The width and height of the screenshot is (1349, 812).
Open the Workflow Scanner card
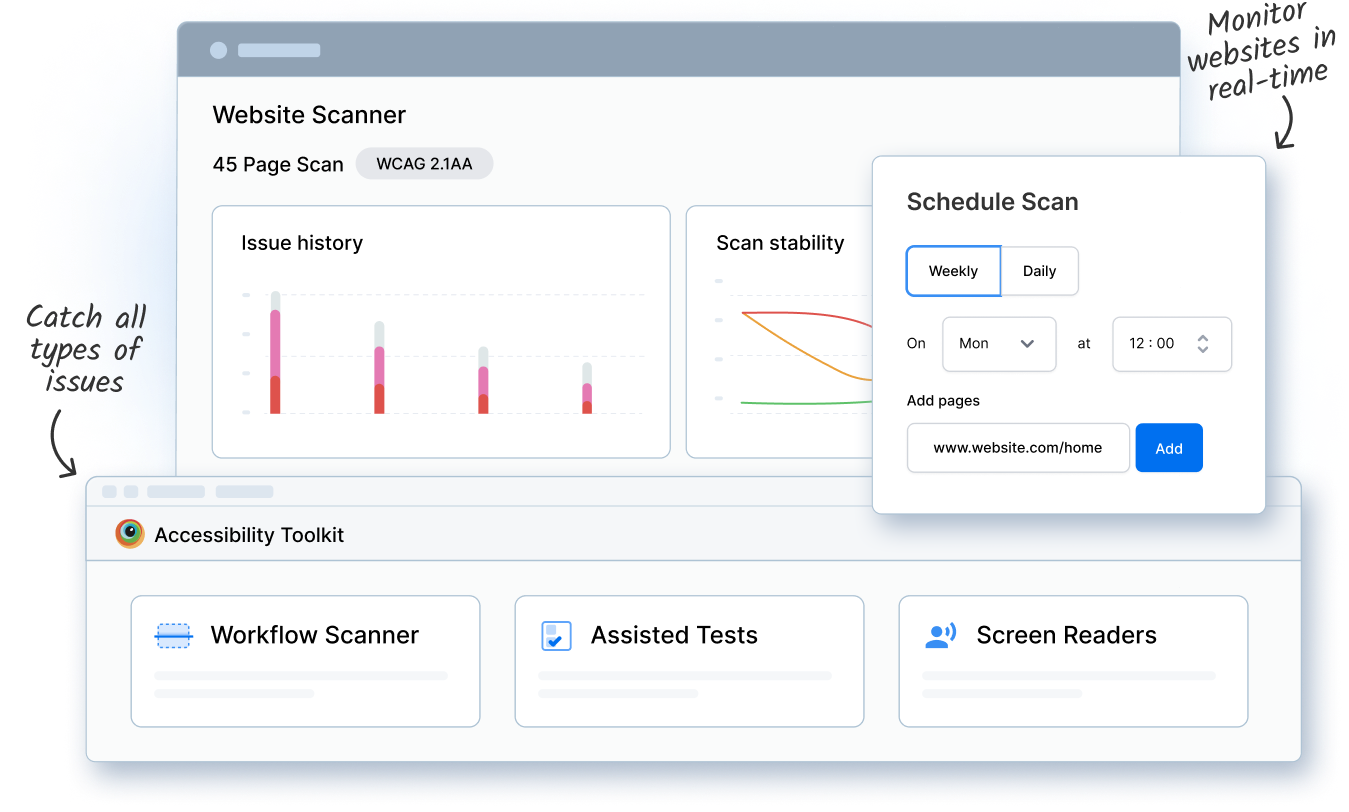(305, 661)
